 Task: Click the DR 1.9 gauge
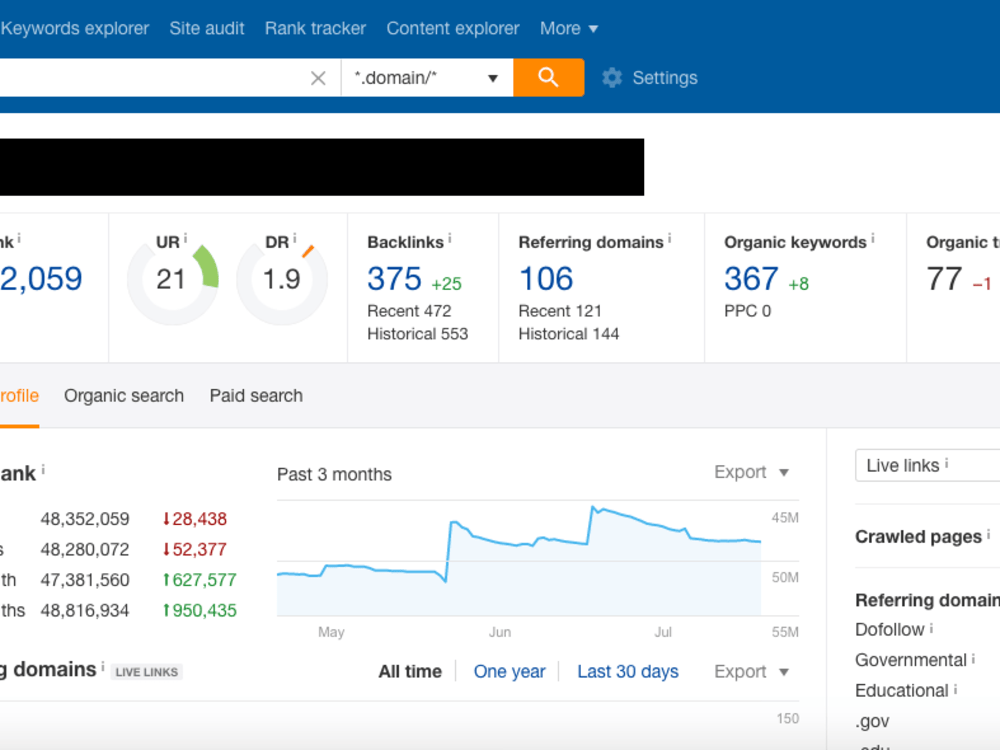282,279
